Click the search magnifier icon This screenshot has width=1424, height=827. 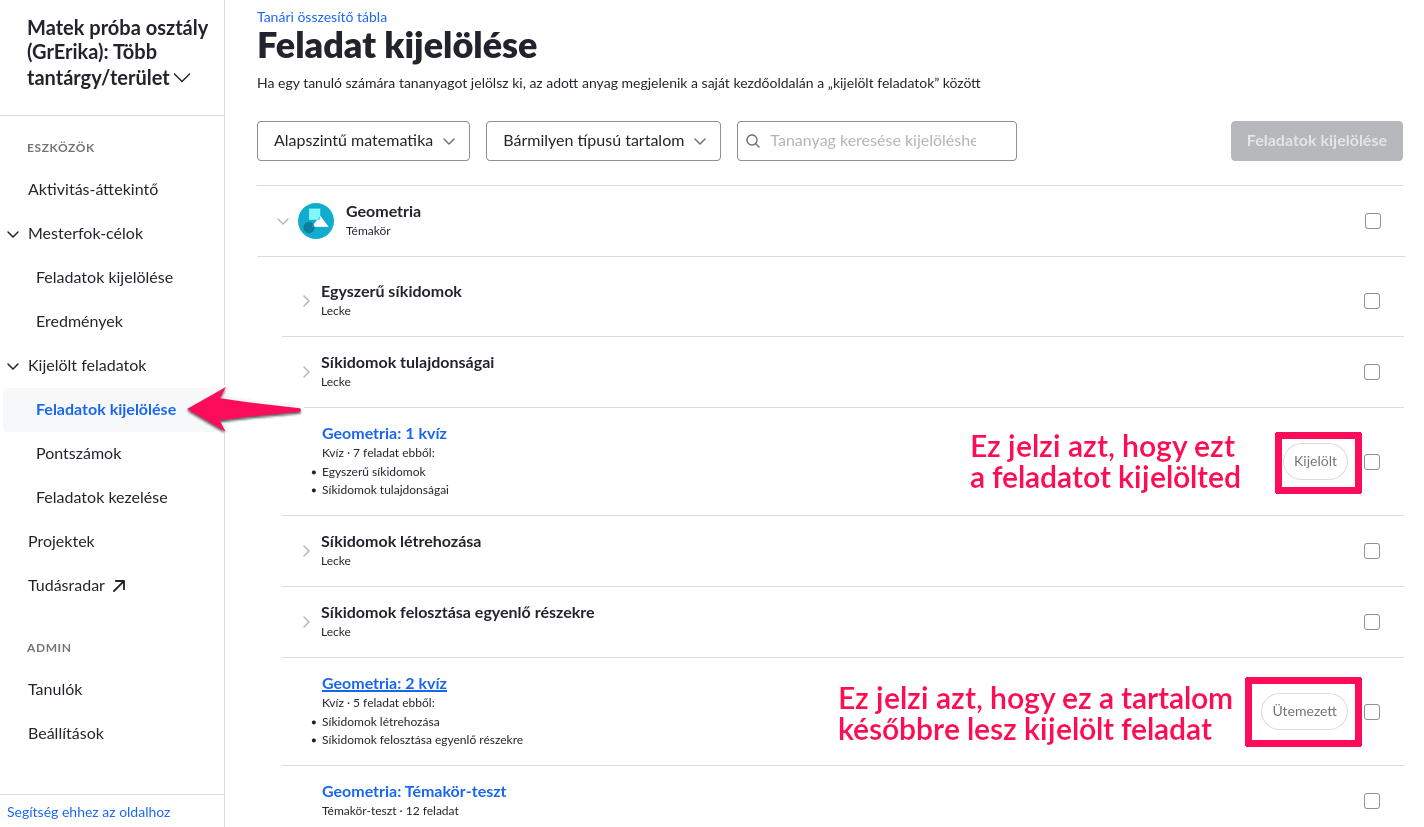click(754, 141)
